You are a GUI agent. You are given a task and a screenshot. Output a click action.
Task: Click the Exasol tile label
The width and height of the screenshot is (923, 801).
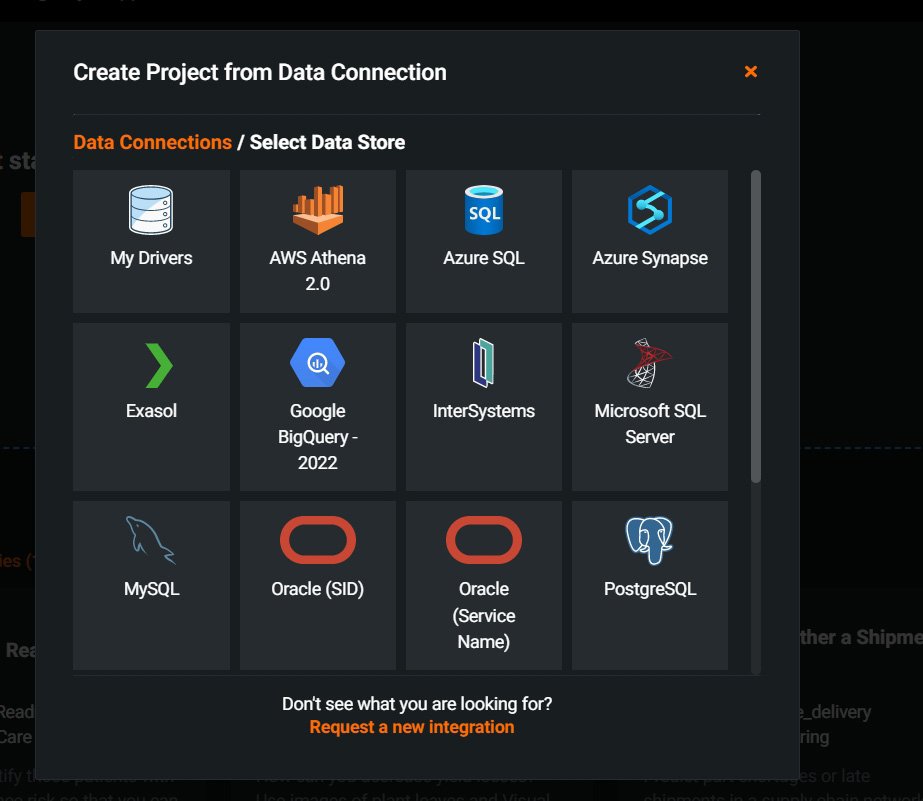coord(151,411)
